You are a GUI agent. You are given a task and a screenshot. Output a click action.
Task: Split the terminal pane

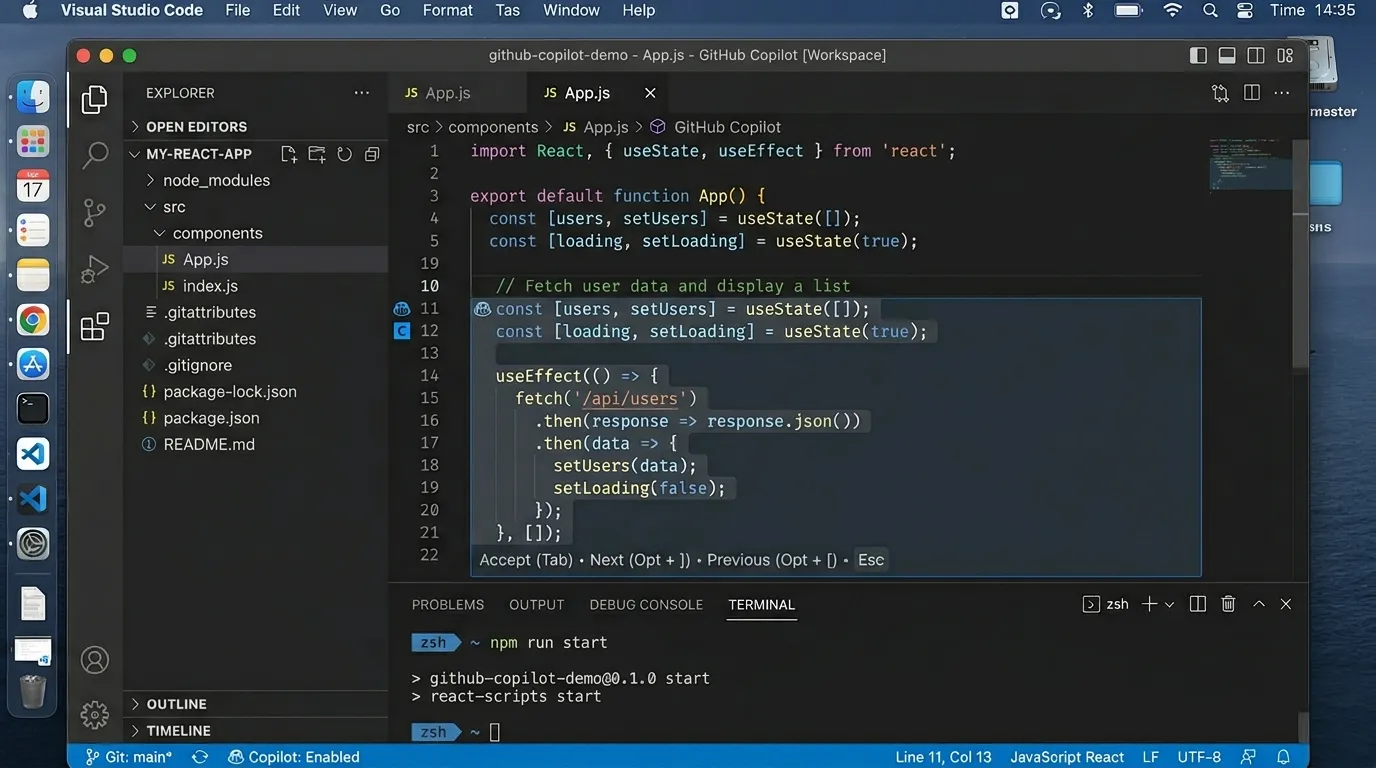tap(1198, 604)
